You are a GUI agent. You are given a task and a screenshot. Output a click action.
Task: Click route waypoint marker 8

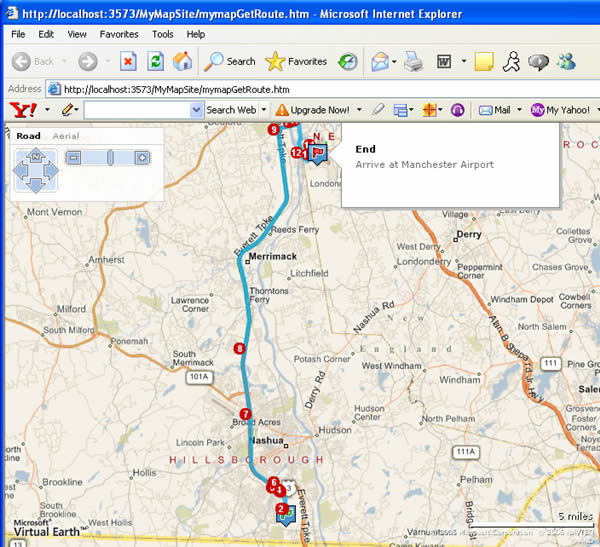(239, 348)
